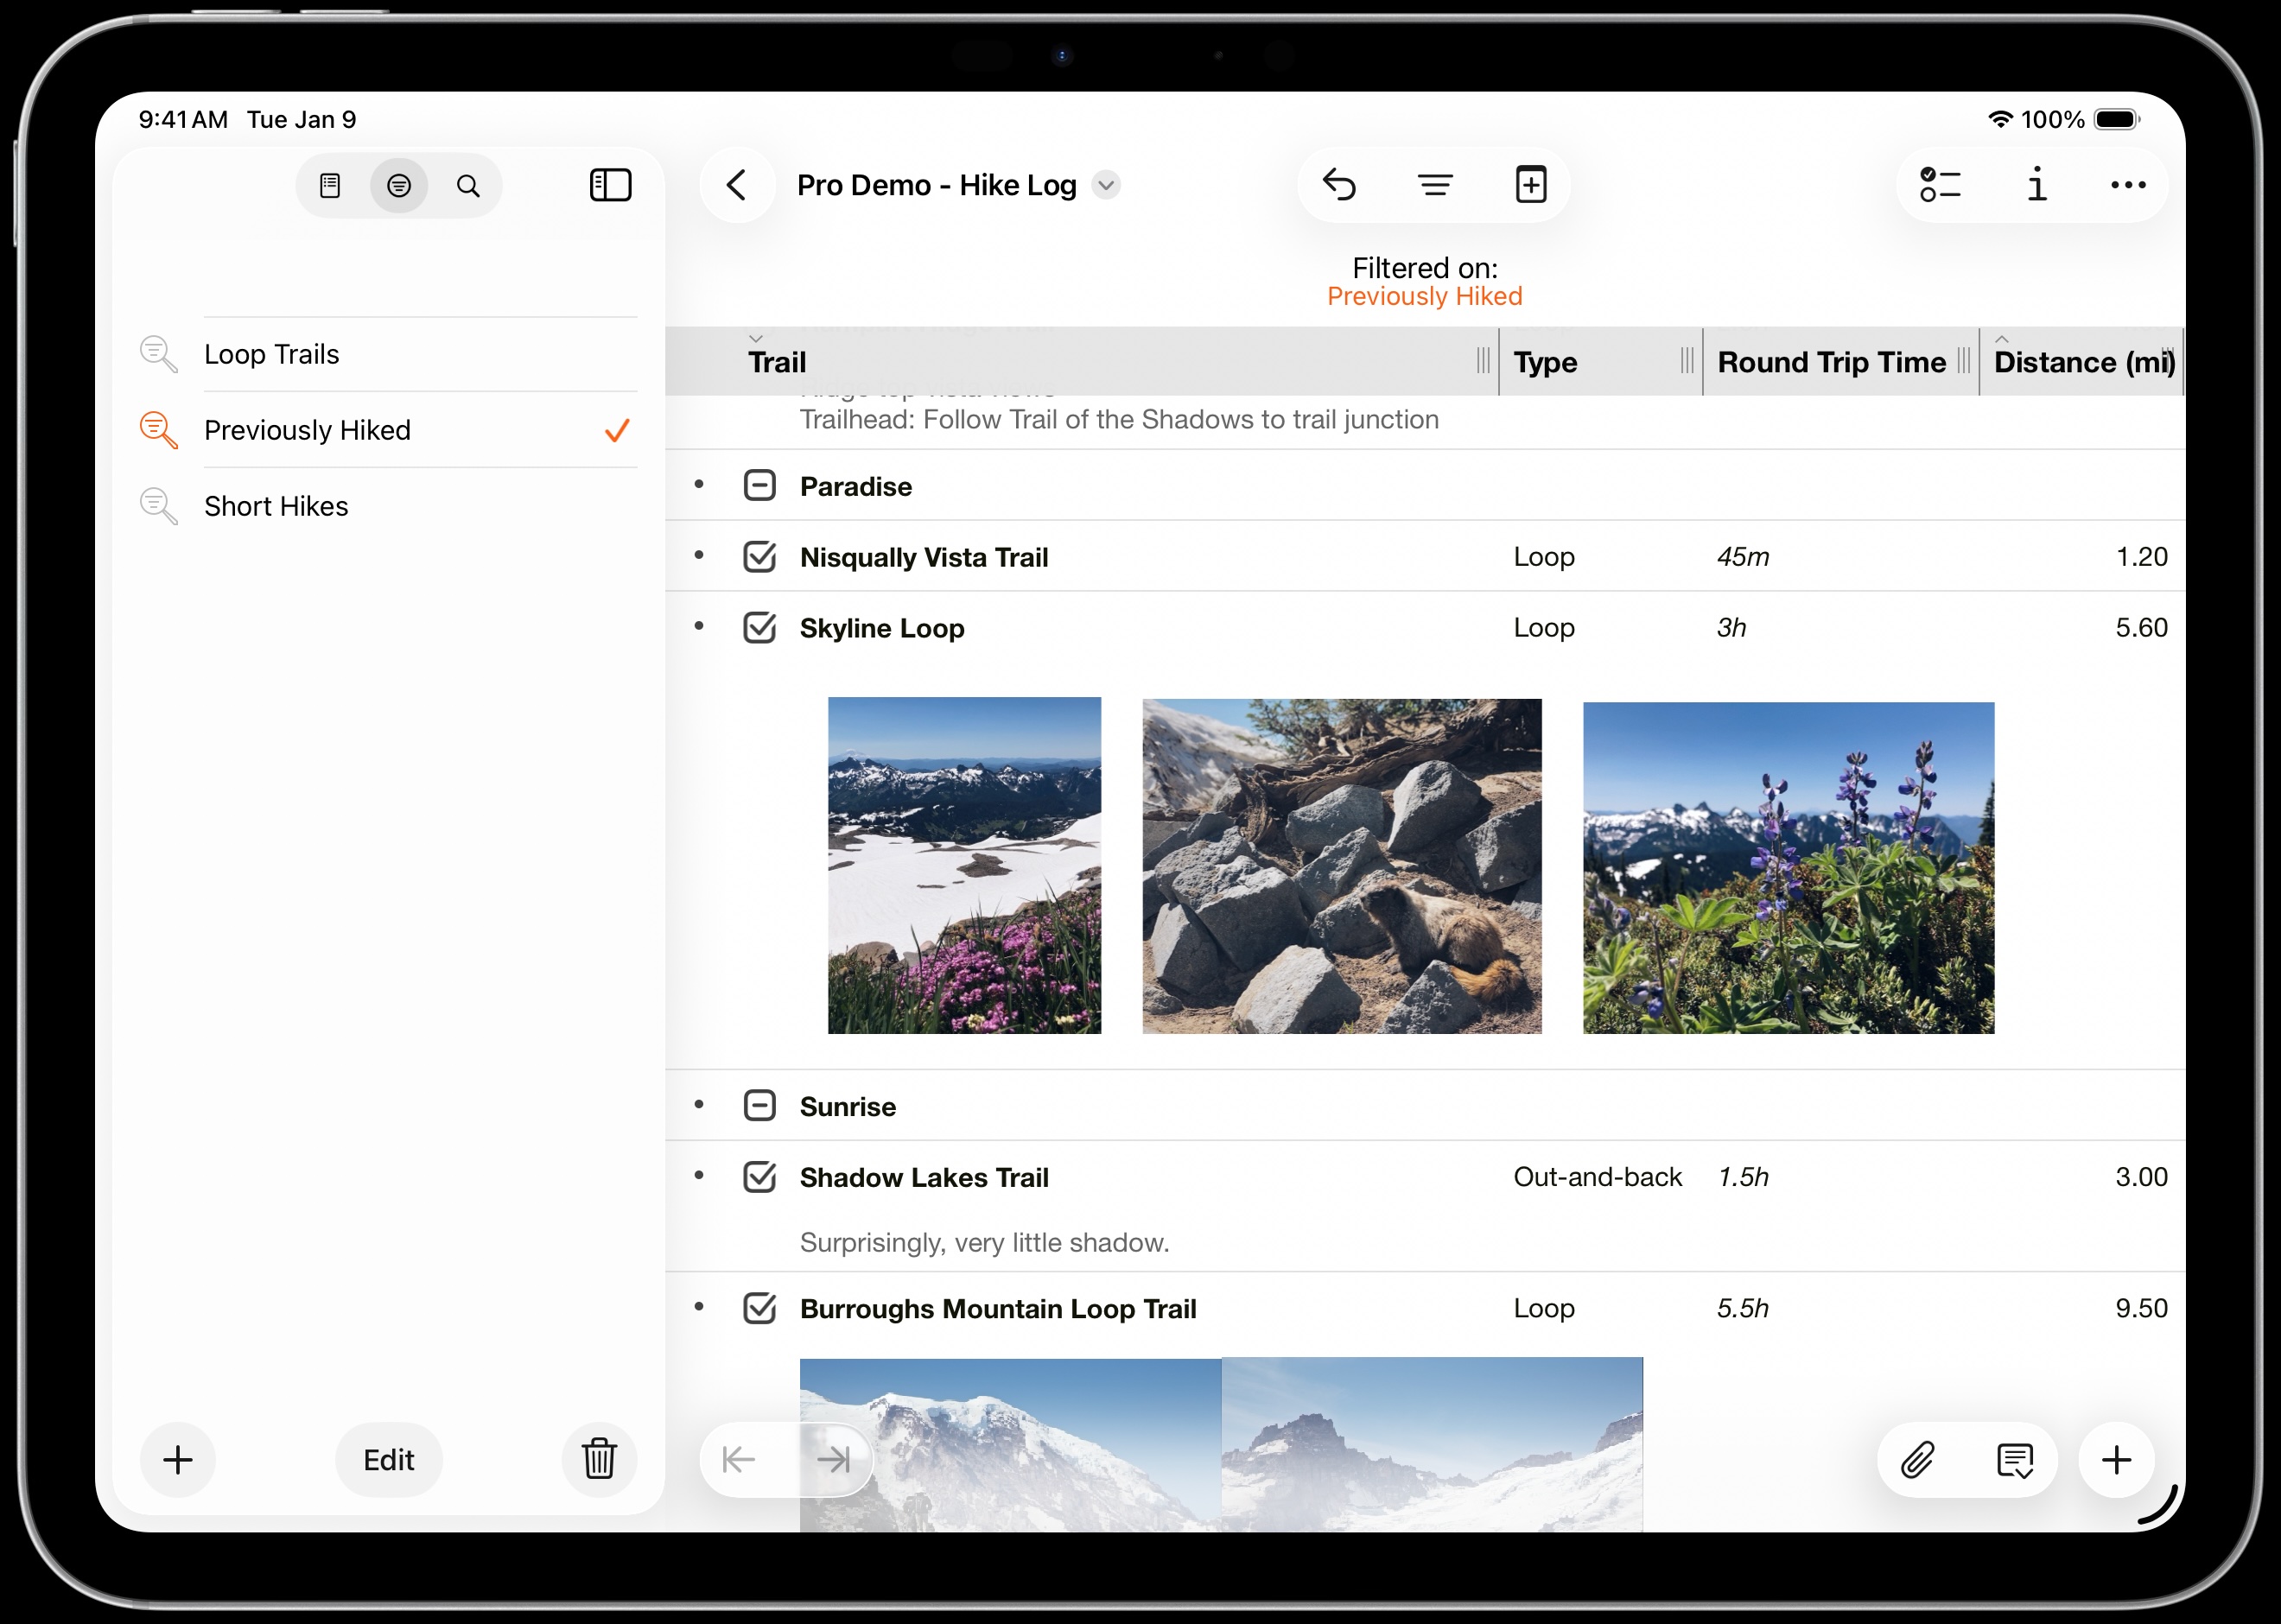Open the three-dots more menu
This screenshot has height=1624, width=2281.
[x=2127, y=185]
